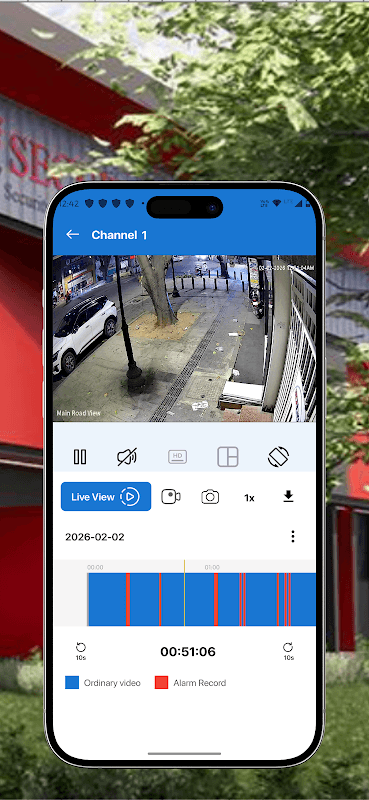
Task: Click the red Alarm Record legend swatch
Action: click(161, 683)
